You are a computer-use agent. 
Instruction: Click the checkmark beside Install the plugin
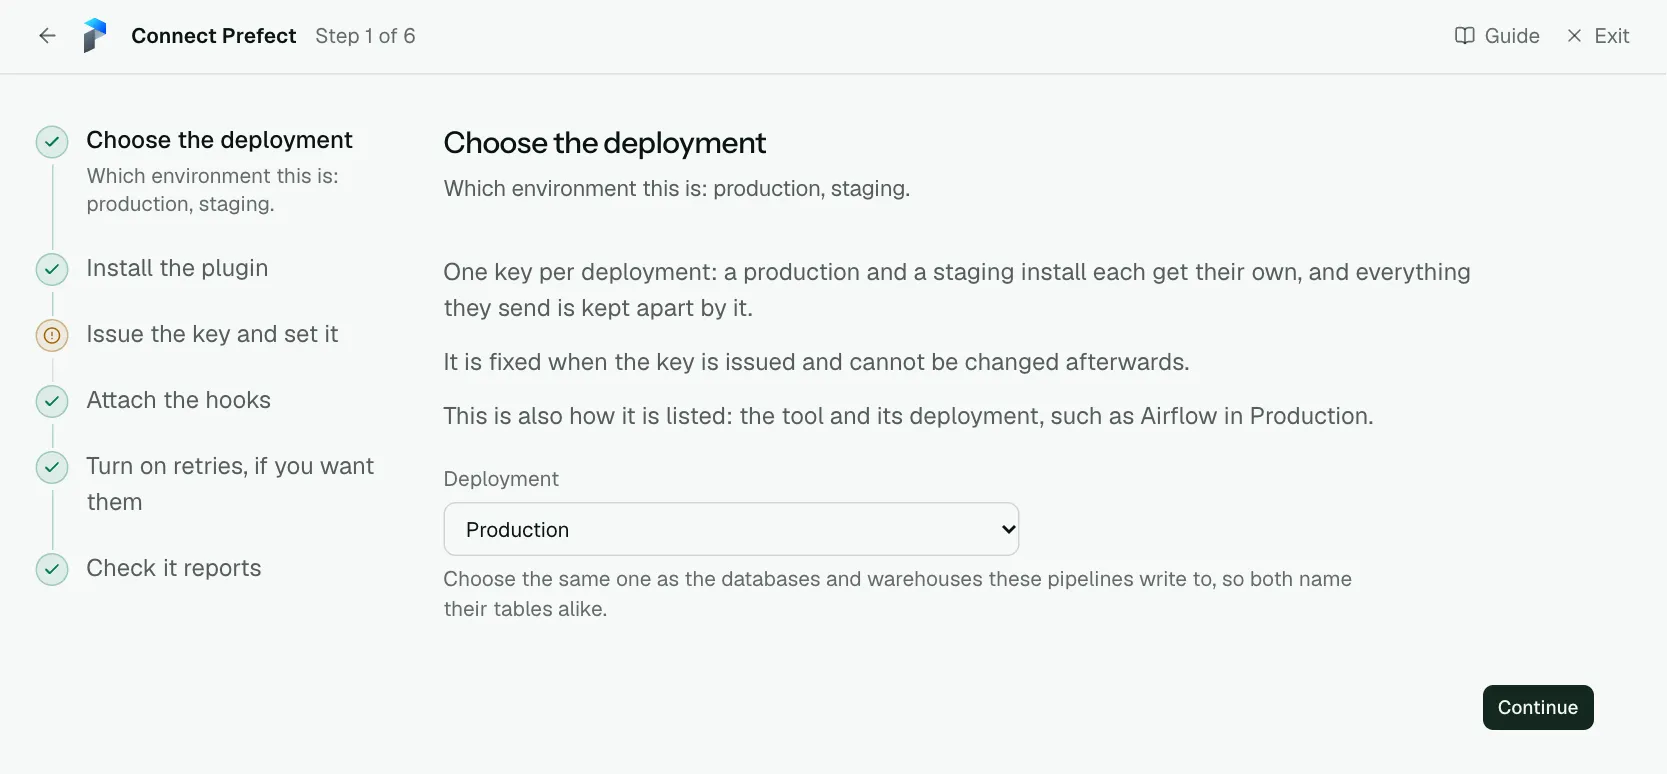[x=52, y=269]
